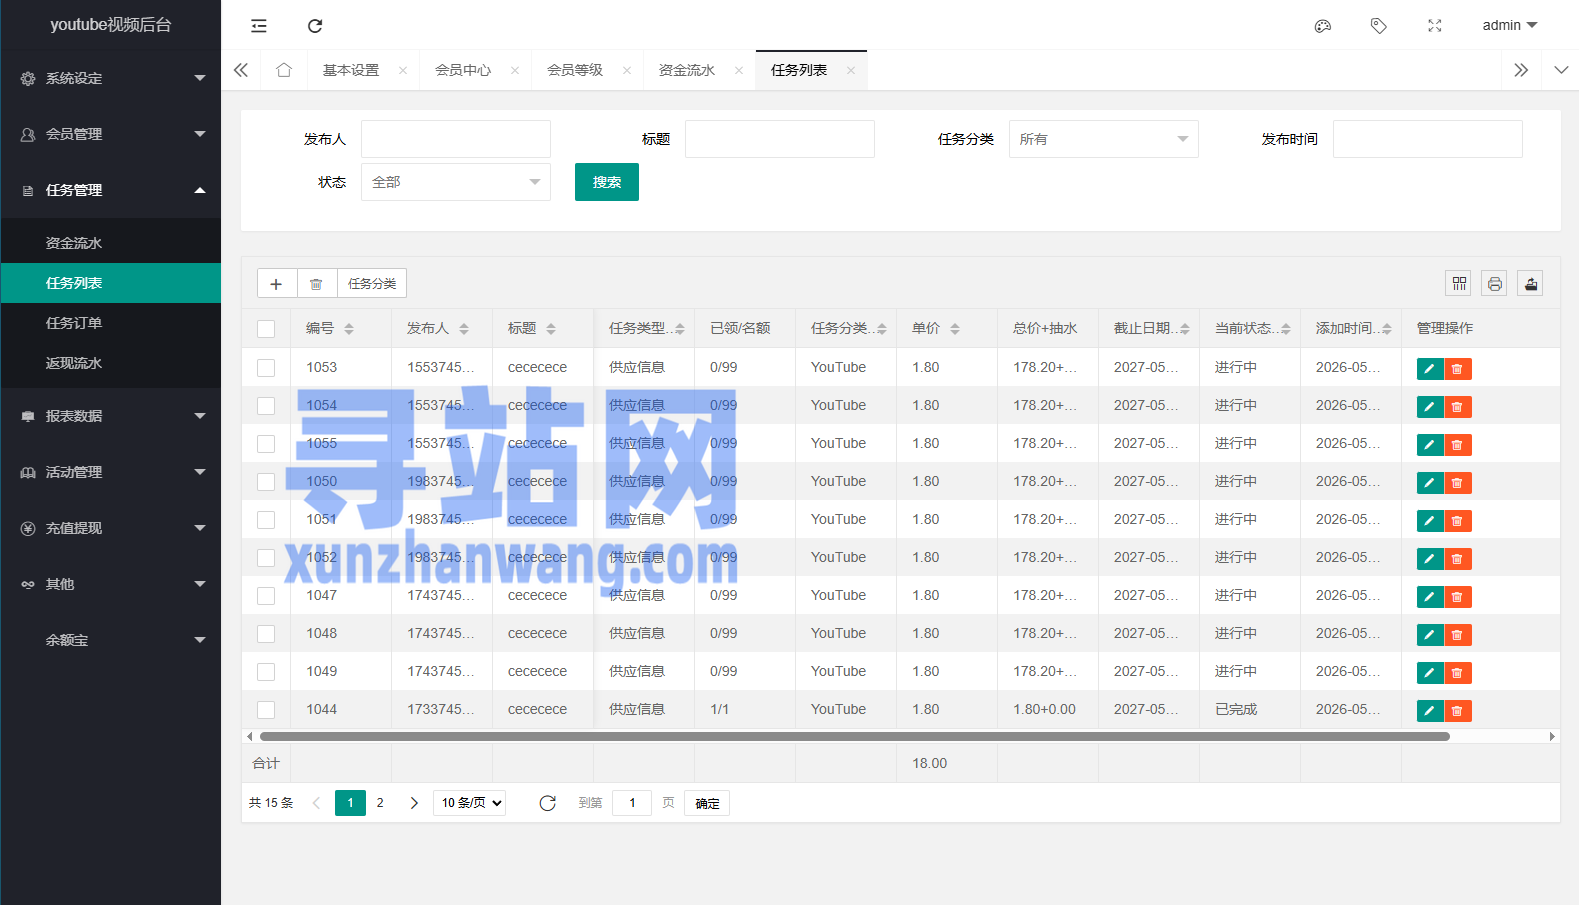Check the row 1051 checkbox
Viewport: 1579px width, 905px height.
[266, 520]
